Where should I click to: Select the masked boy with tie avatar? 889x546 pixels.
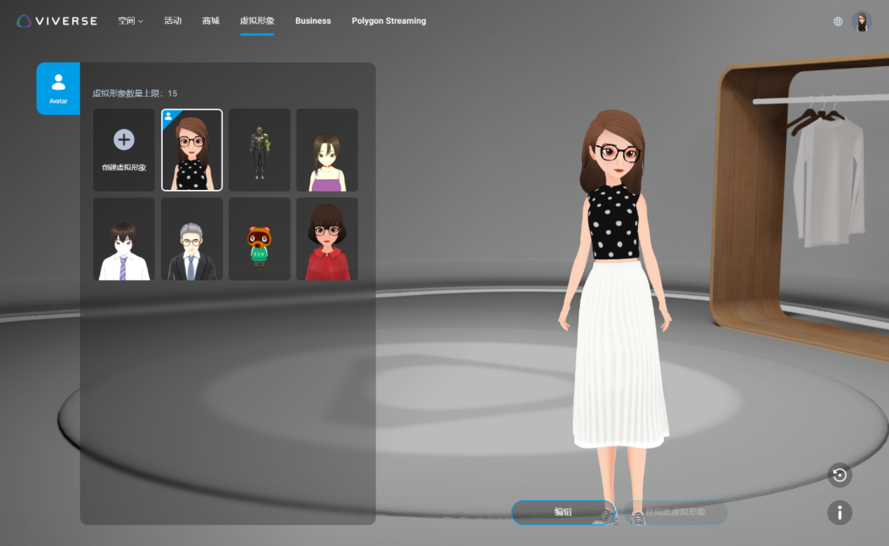point(124,239)
